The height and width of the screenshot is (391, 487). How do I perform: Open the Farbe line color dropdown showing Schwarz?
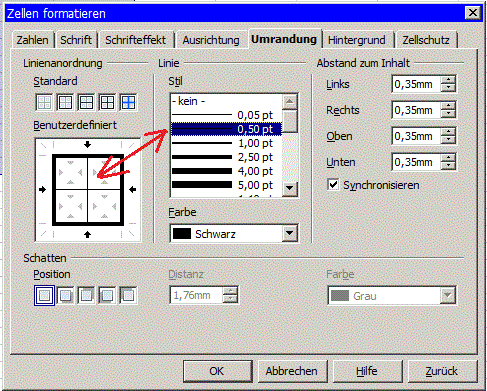tap(290, 233)
